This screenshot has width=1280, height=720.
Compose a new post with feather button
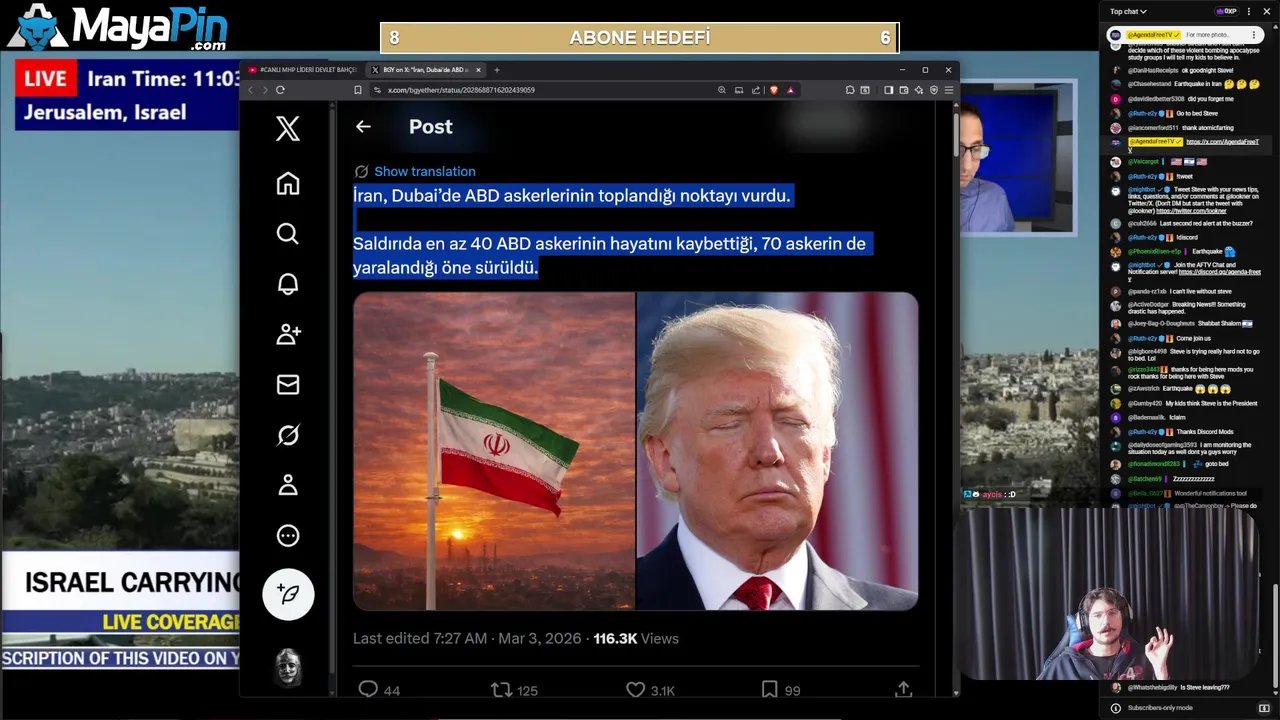pyautogui.click(x=288, y=594)
